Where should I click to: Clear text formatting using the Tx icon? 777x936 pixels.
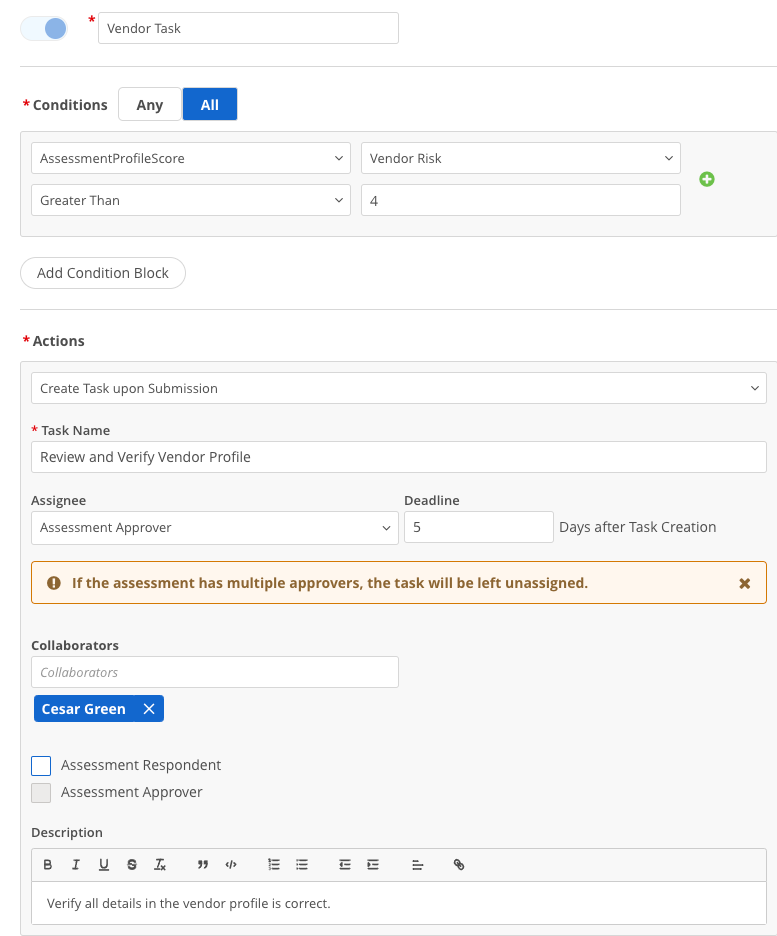[159, 864]
